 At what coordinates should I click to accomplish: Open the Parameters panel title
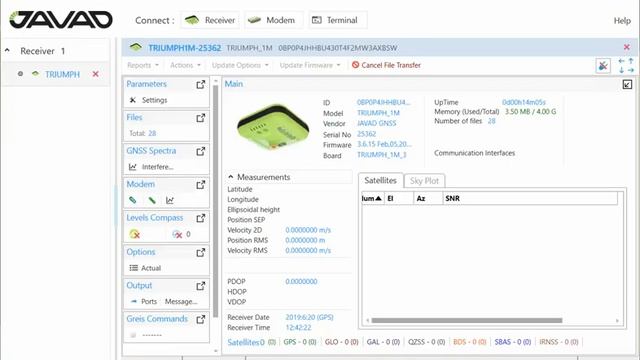(147, 84)
